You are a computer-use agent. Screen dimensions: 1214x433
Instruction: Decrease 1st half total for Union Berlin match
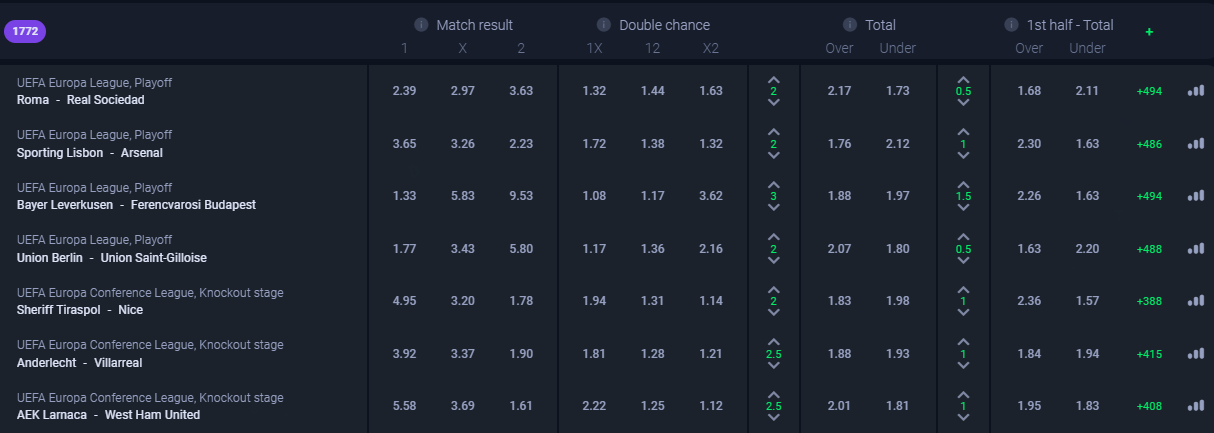[x=963, y=260]
